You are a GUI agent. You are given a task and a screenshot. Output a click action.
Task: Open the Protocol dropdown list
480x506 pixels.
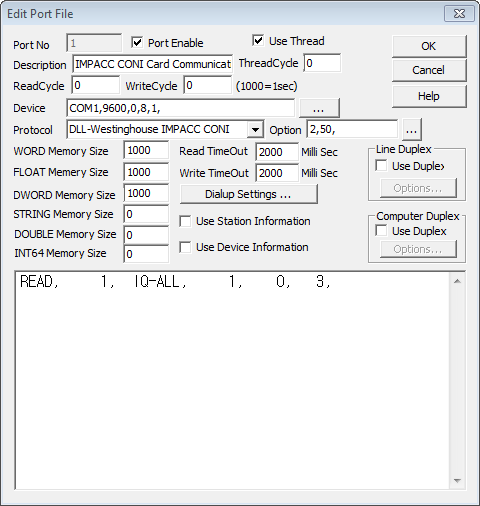coord(255,129)
